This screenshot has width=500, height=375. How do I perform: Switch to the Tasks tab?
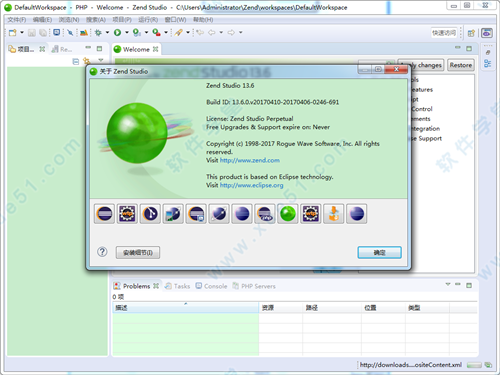[x=178, y=286]
